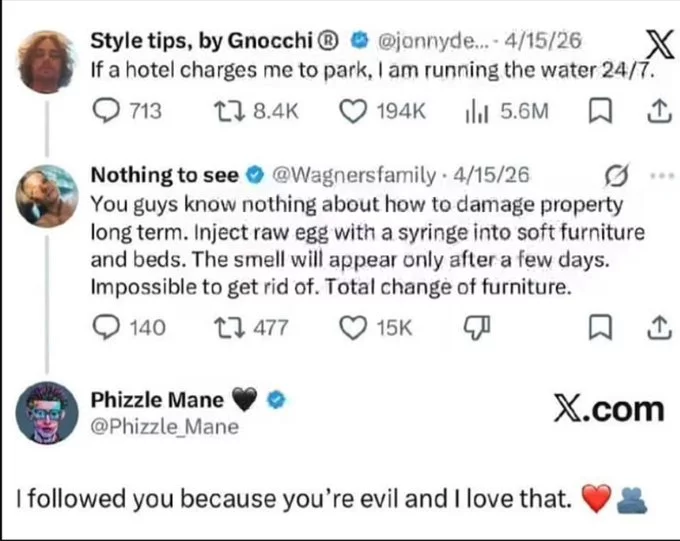Bookmark Gnocchi's hotel parking tweet

point(600,111)
